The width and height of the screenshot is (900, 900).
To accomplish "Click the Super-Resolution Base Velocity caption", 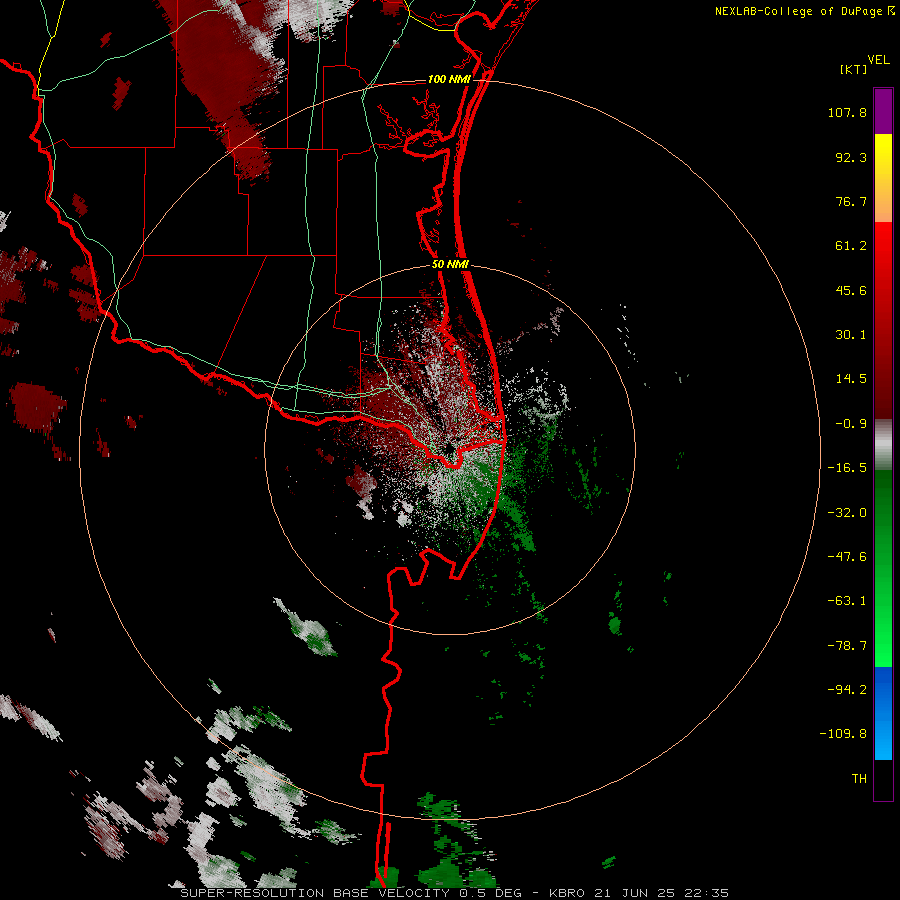I will (454, 893).
